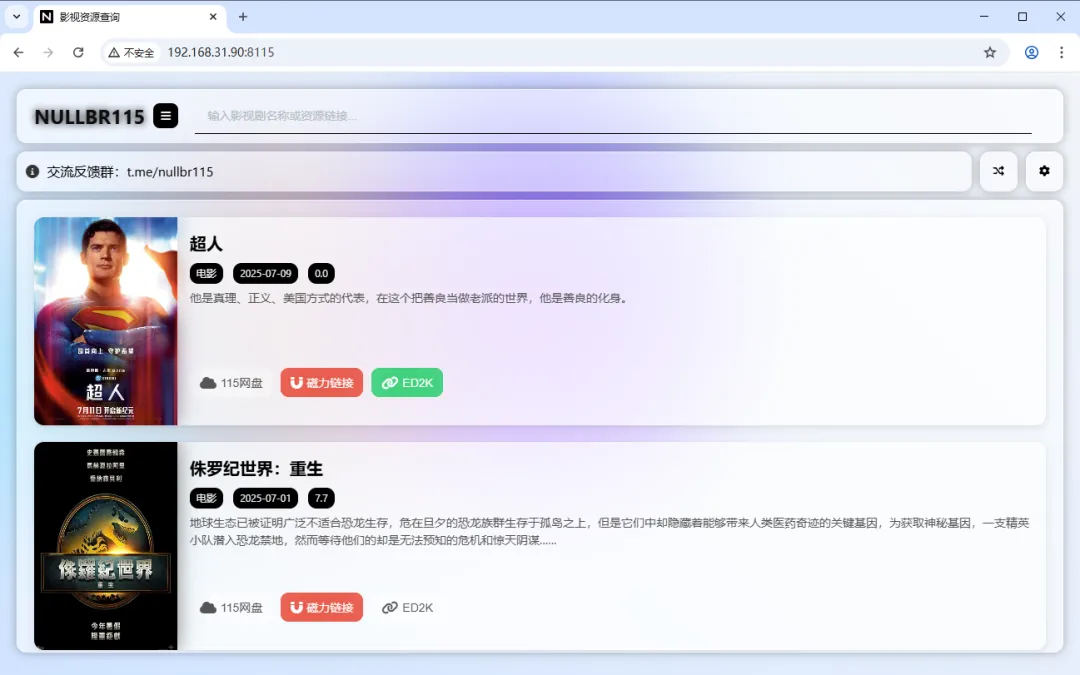Click the 不安全 security warning icon
Viewport: 1080px width, 675px height.
(113, 51)
